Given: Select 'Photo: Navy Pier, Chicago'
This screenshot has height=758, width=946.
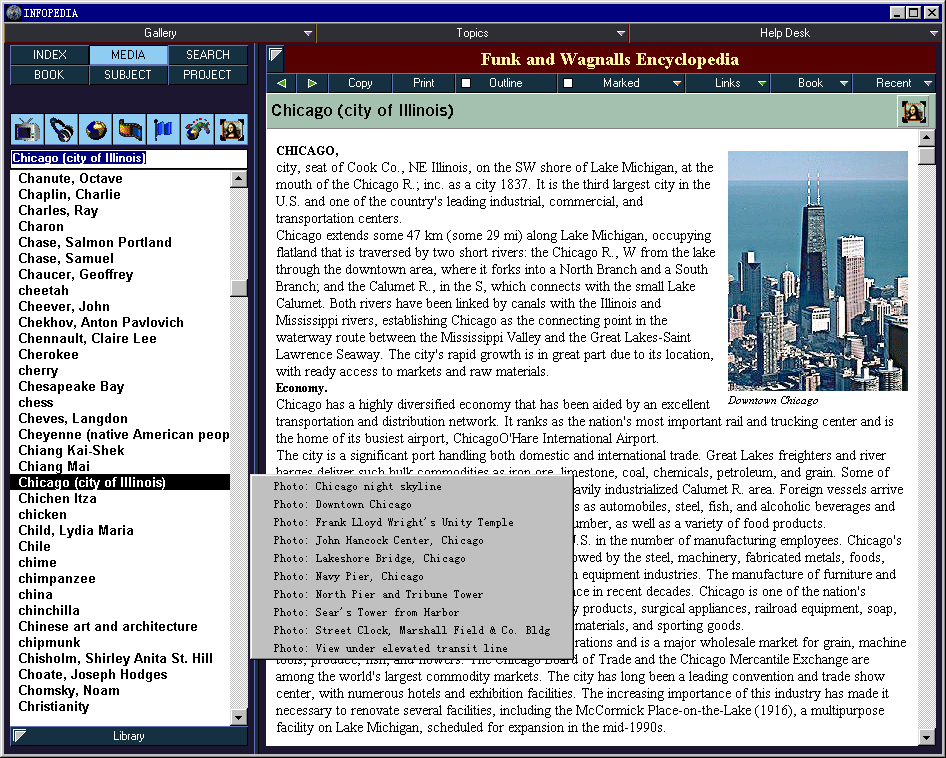Looking at the screenshot, I should [x=411, y=576].
